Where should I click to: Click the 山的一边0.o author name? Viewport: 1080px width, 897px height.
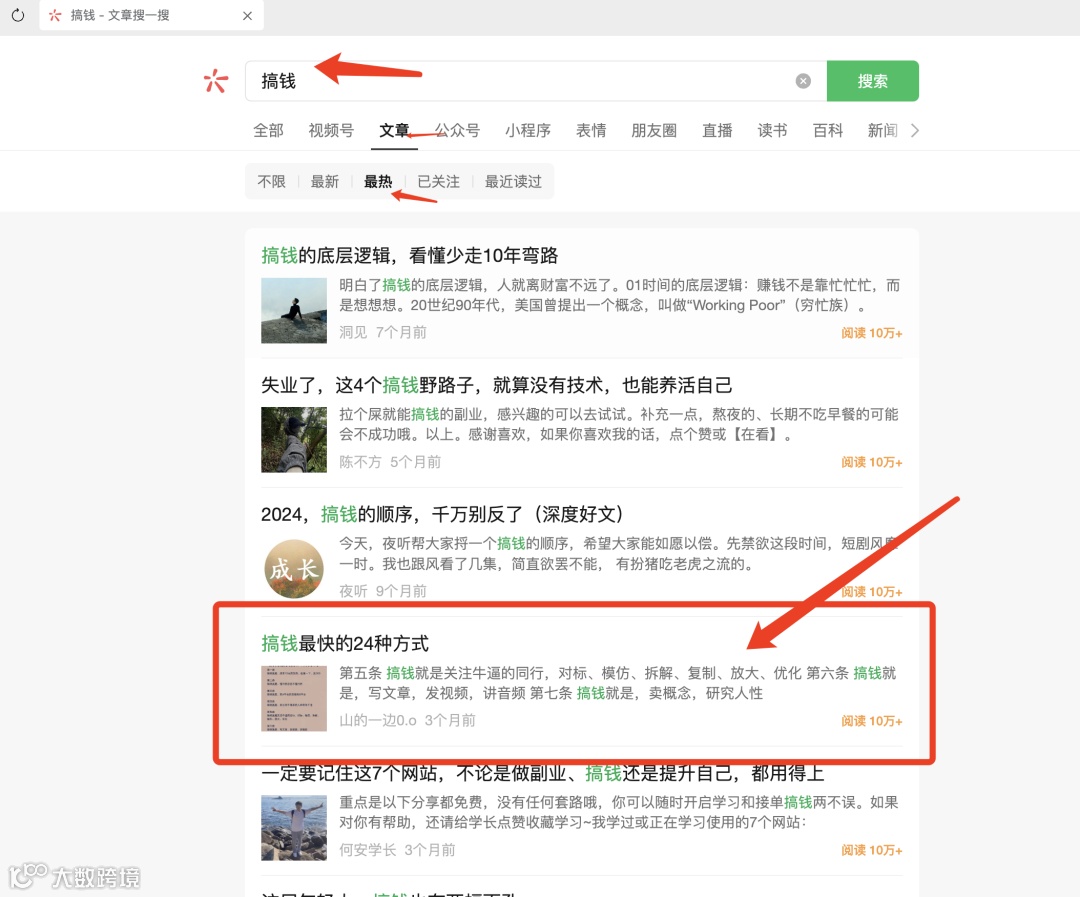(x=377, y=720)
